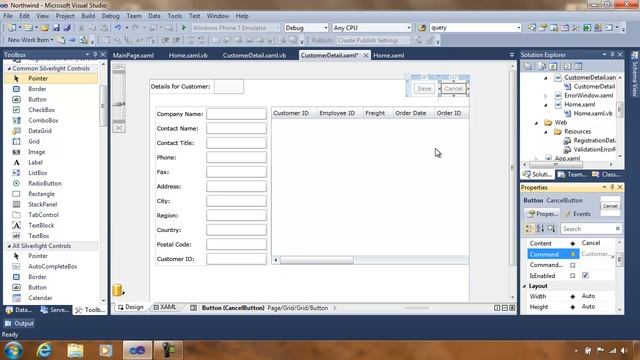Screen dimensions: 640x360
Task: Open the Debug menu
Action: [110, 16]
